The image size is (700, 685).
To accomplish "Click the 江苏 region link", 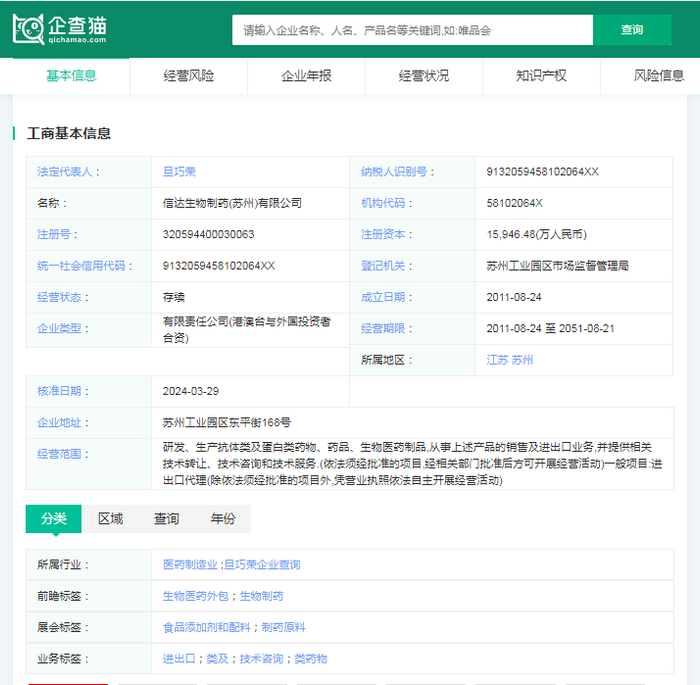I will point(497,360).
